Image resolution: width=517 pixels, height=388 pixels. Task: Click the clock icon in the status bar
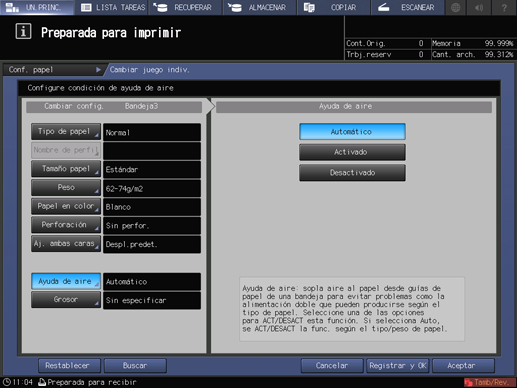(x=6, y=382)
